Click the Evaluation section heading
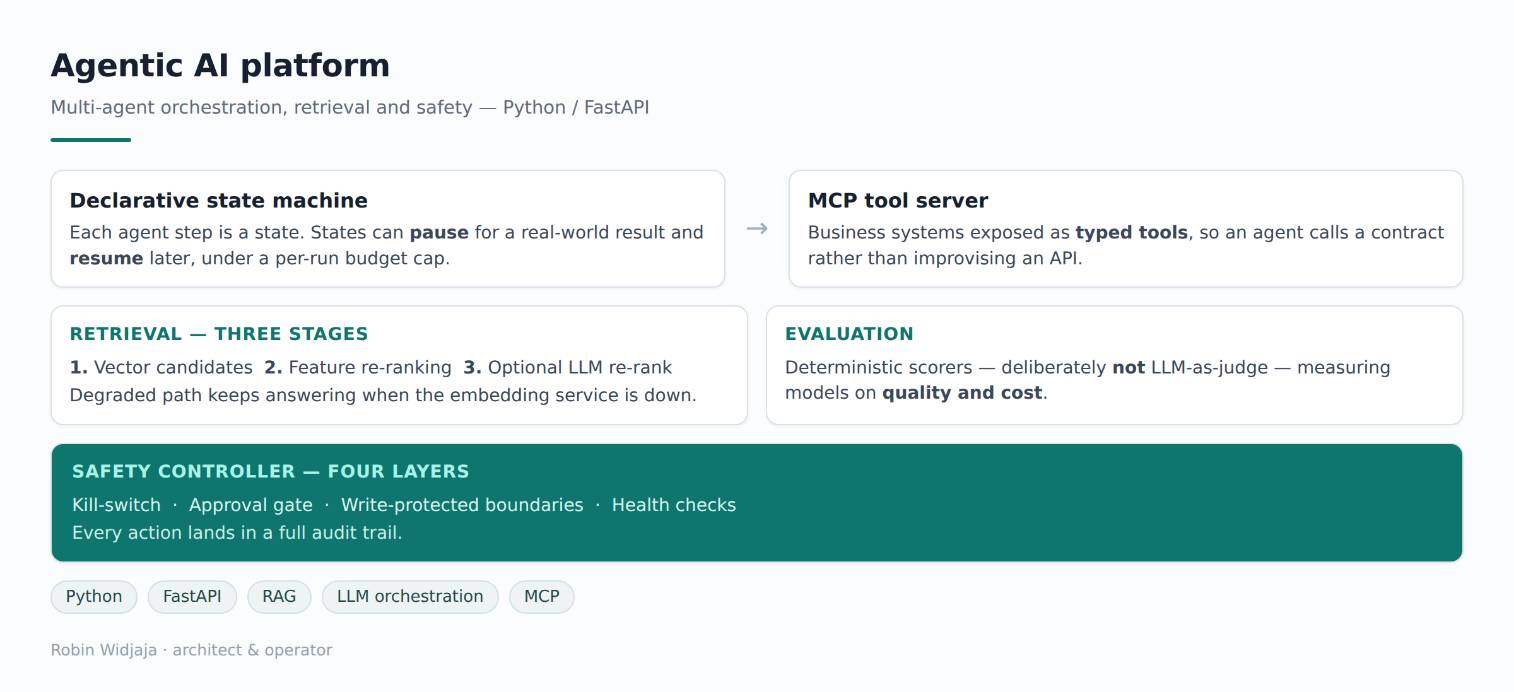This screenshot has width=1514, height=692. (849, 334)
